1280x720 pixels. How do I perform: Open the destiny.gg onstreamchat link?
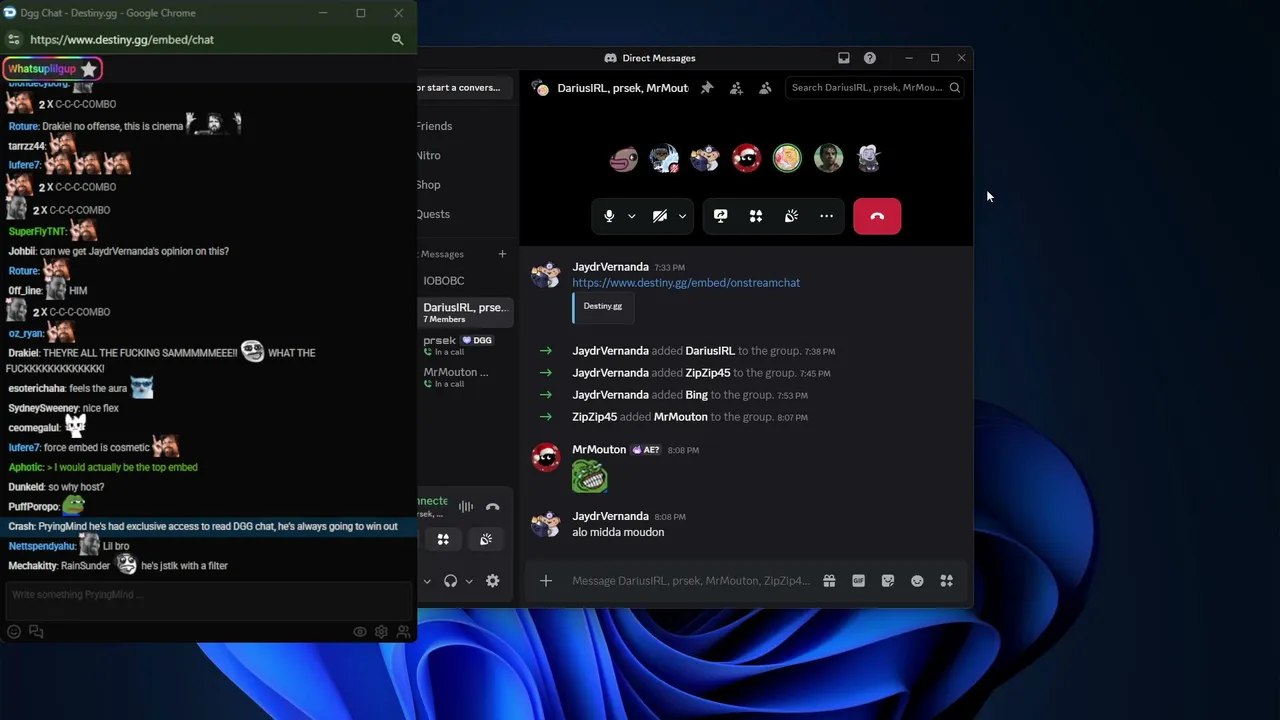coord(686,283)
